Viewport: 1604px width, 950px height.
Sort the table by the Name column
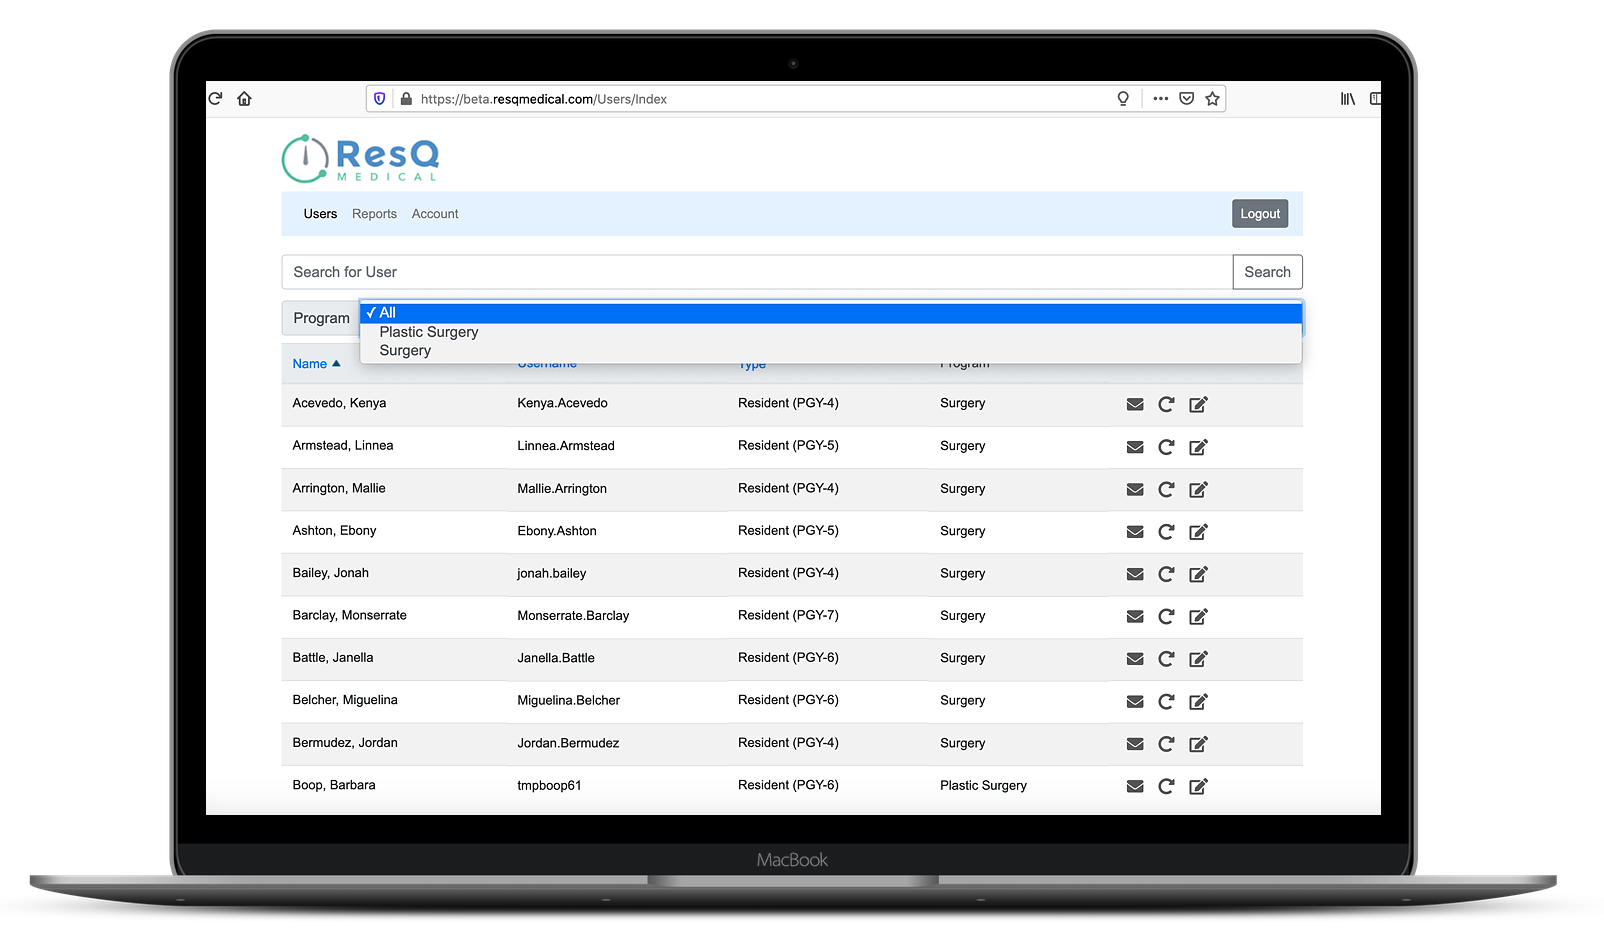click(x=310, y=364)
